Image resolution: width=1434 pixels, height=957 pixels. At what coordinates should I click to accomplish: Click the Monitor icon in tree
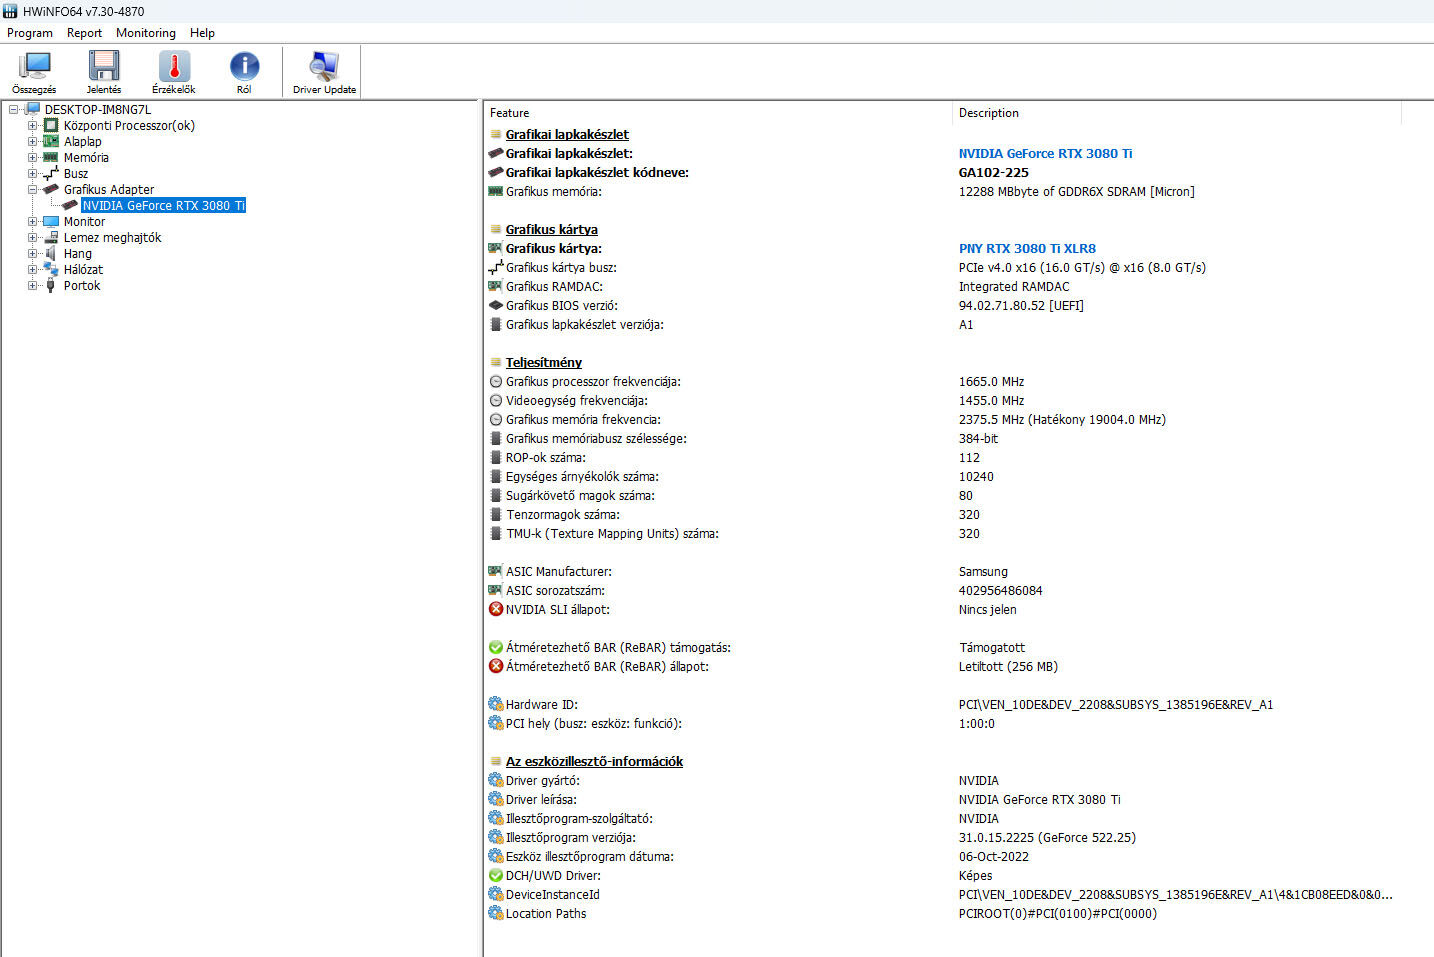click(51, 222)
